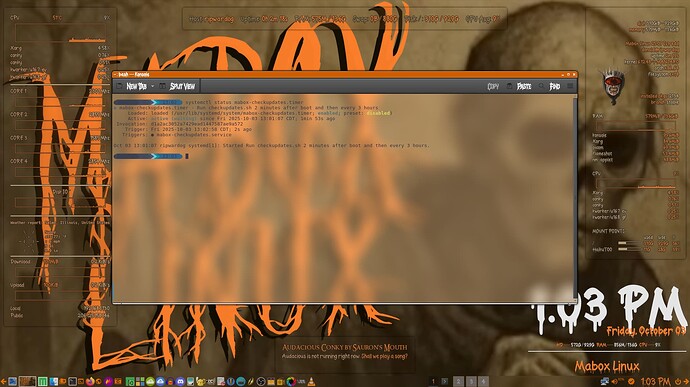Click the colored squares grid icon in taskbar
This screenshot has height=387, width=690.
(x=140, y=381)
